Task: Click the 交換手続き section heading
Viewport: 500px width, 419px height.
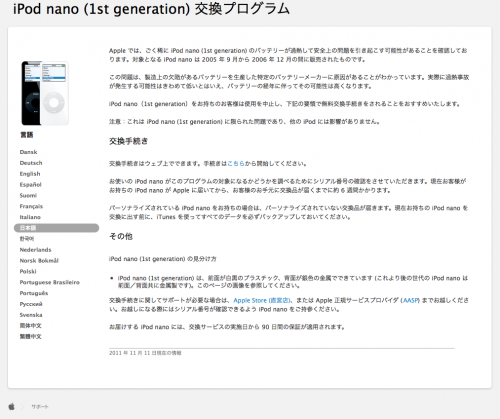Action: (x=128, y=141)
